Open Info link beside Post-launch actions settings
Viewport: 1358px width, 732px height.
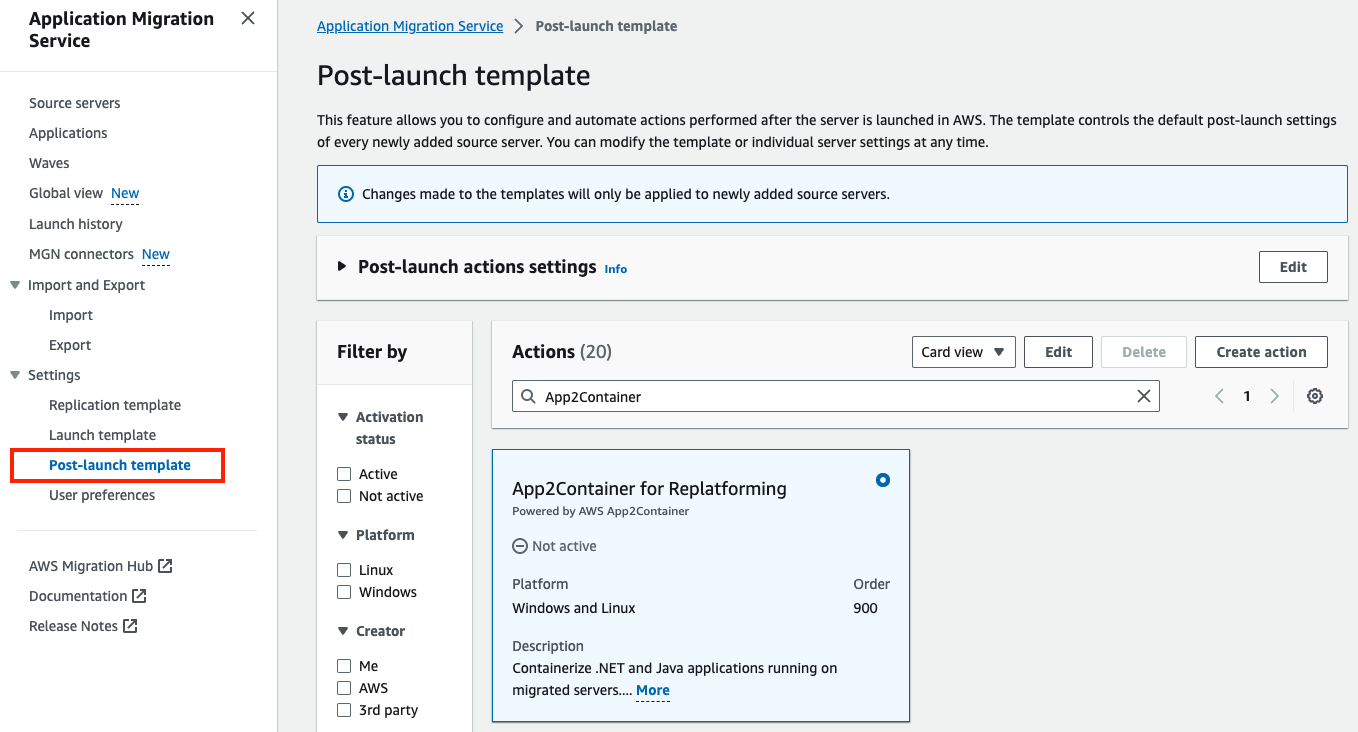tap(616, 269)
